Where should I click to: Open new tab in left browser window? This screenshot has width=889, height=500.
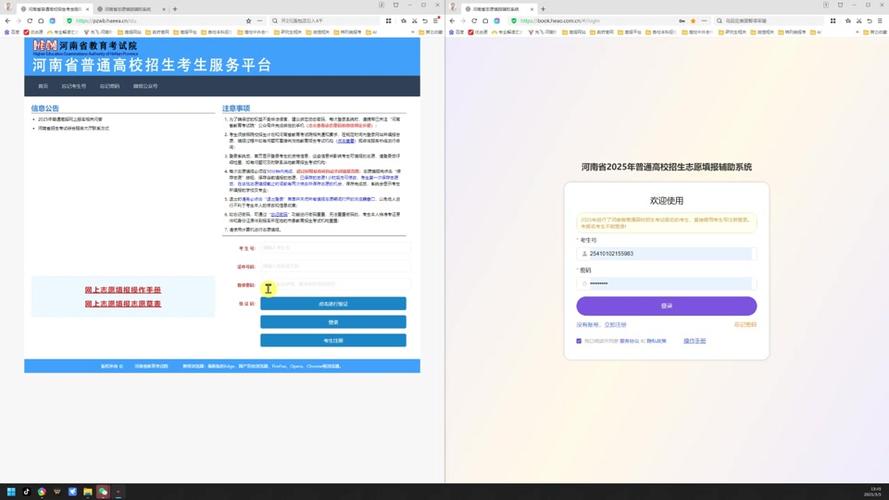(x=175, y=9)
